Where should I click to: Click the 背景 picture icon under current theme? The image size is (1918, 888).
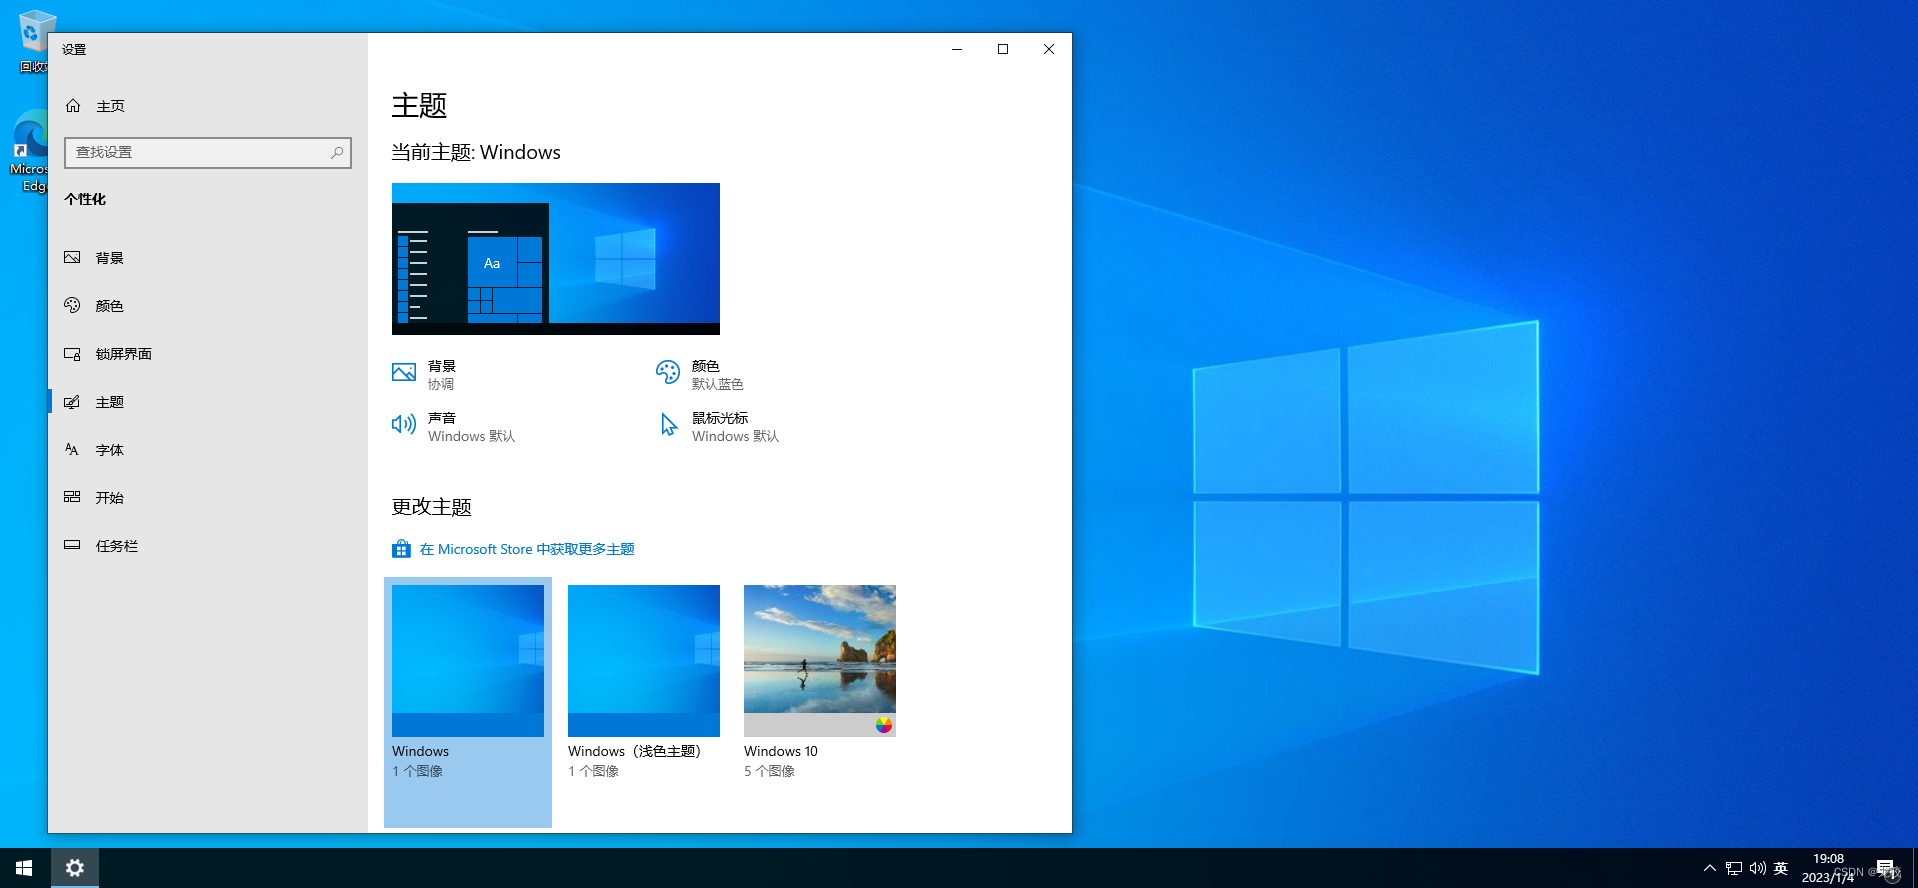(x=404, y=373)
